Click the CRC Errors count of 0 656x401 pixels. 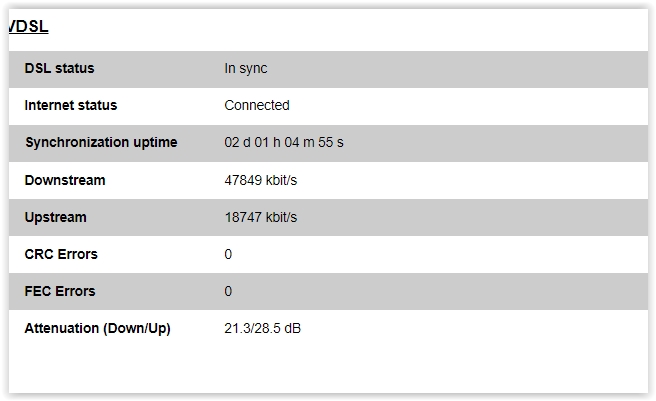pos(228,254)
